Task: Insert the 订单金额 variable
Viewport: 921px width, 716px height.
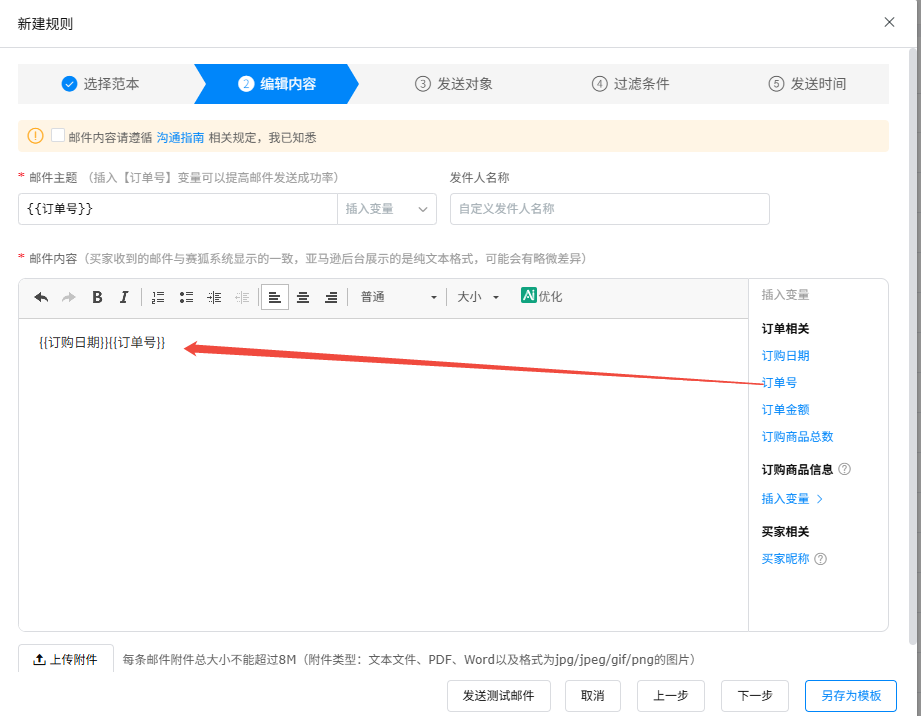Action: click(x=785, y=410)
